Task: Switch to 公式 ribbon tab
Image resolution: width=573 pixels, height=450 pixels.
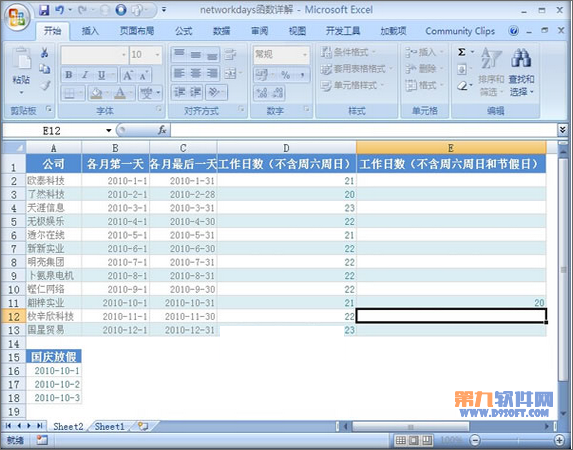Action: click(x=183, y=31)
